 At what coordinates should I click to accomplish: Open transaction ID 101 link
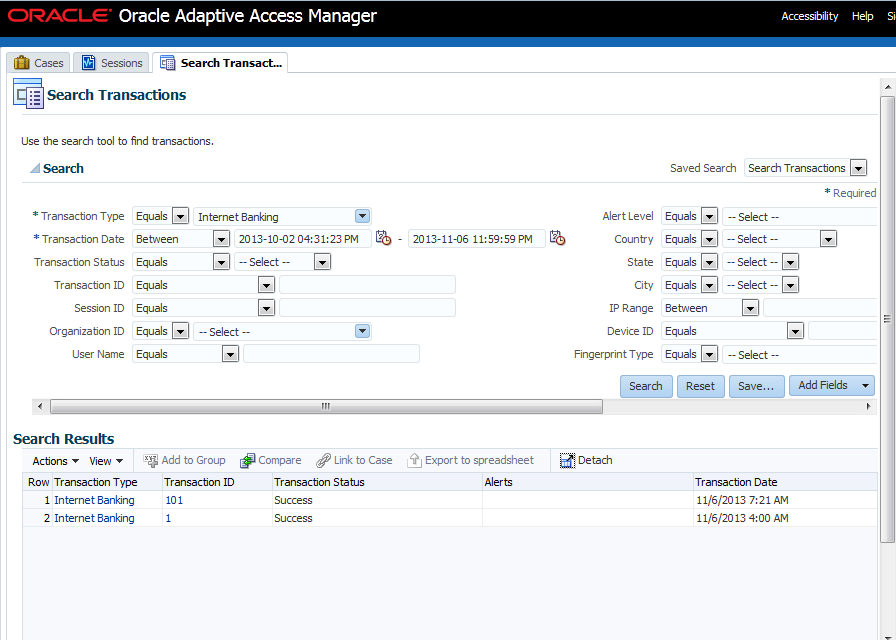[174, 500]
